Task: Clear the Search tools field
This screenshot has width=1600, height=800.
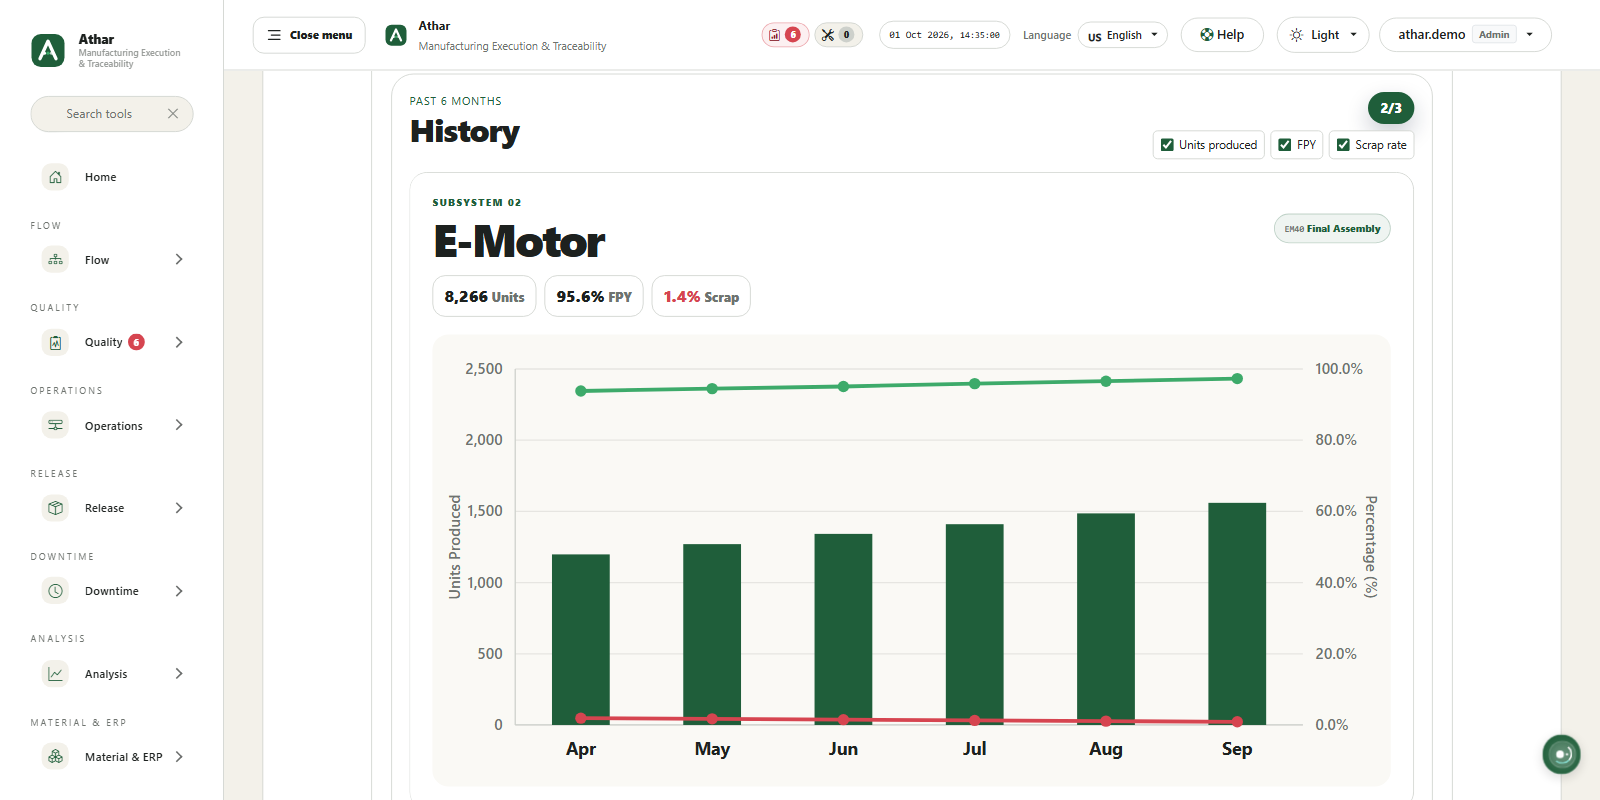Action: click(173, 114)
